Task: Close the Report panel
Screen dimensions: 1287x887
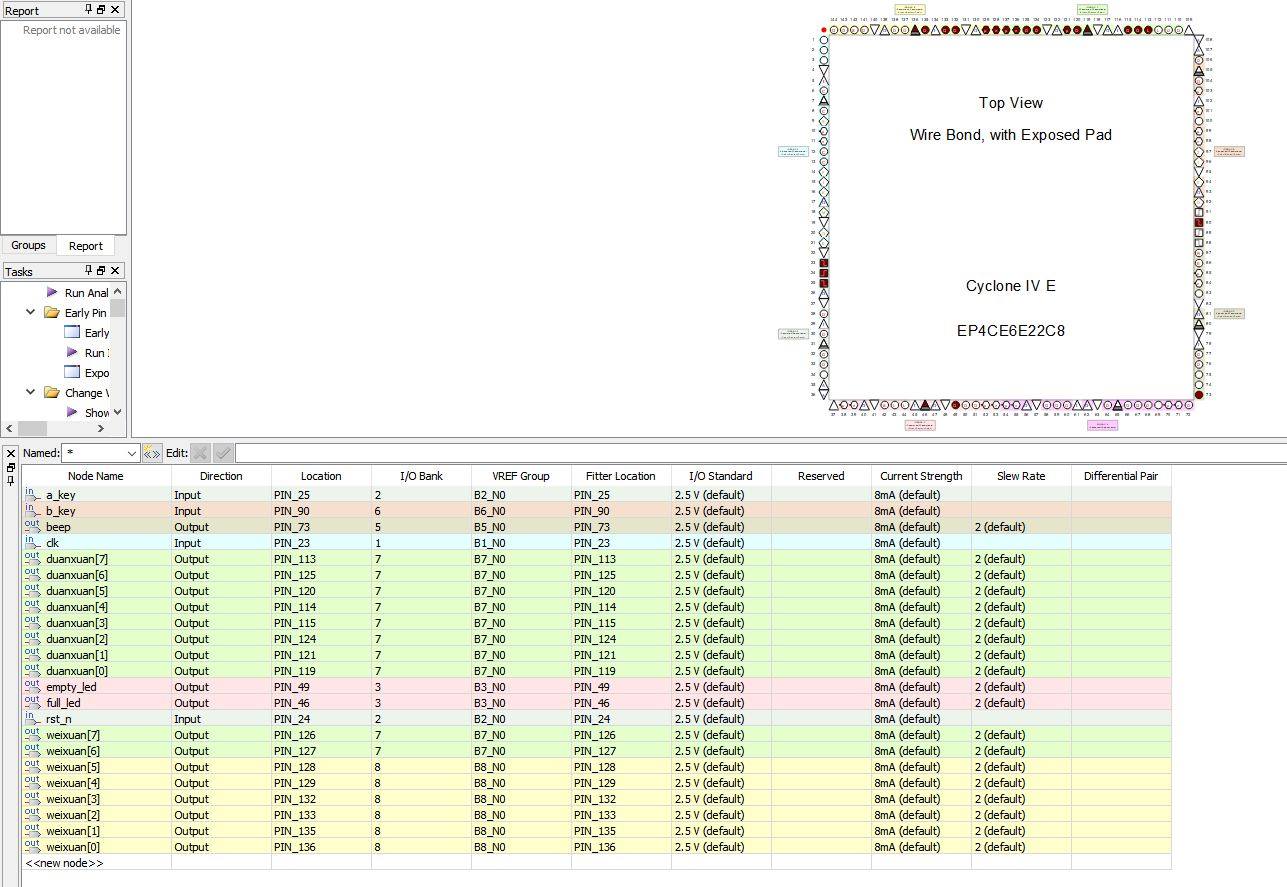Action: click(x=115, y=9)
